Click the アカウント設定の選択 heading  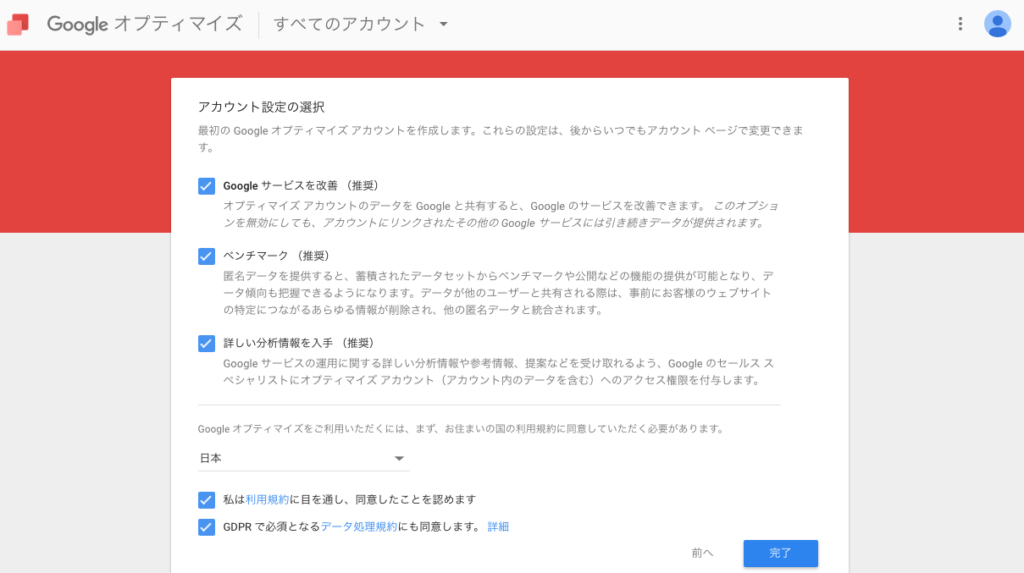point(261,107)
